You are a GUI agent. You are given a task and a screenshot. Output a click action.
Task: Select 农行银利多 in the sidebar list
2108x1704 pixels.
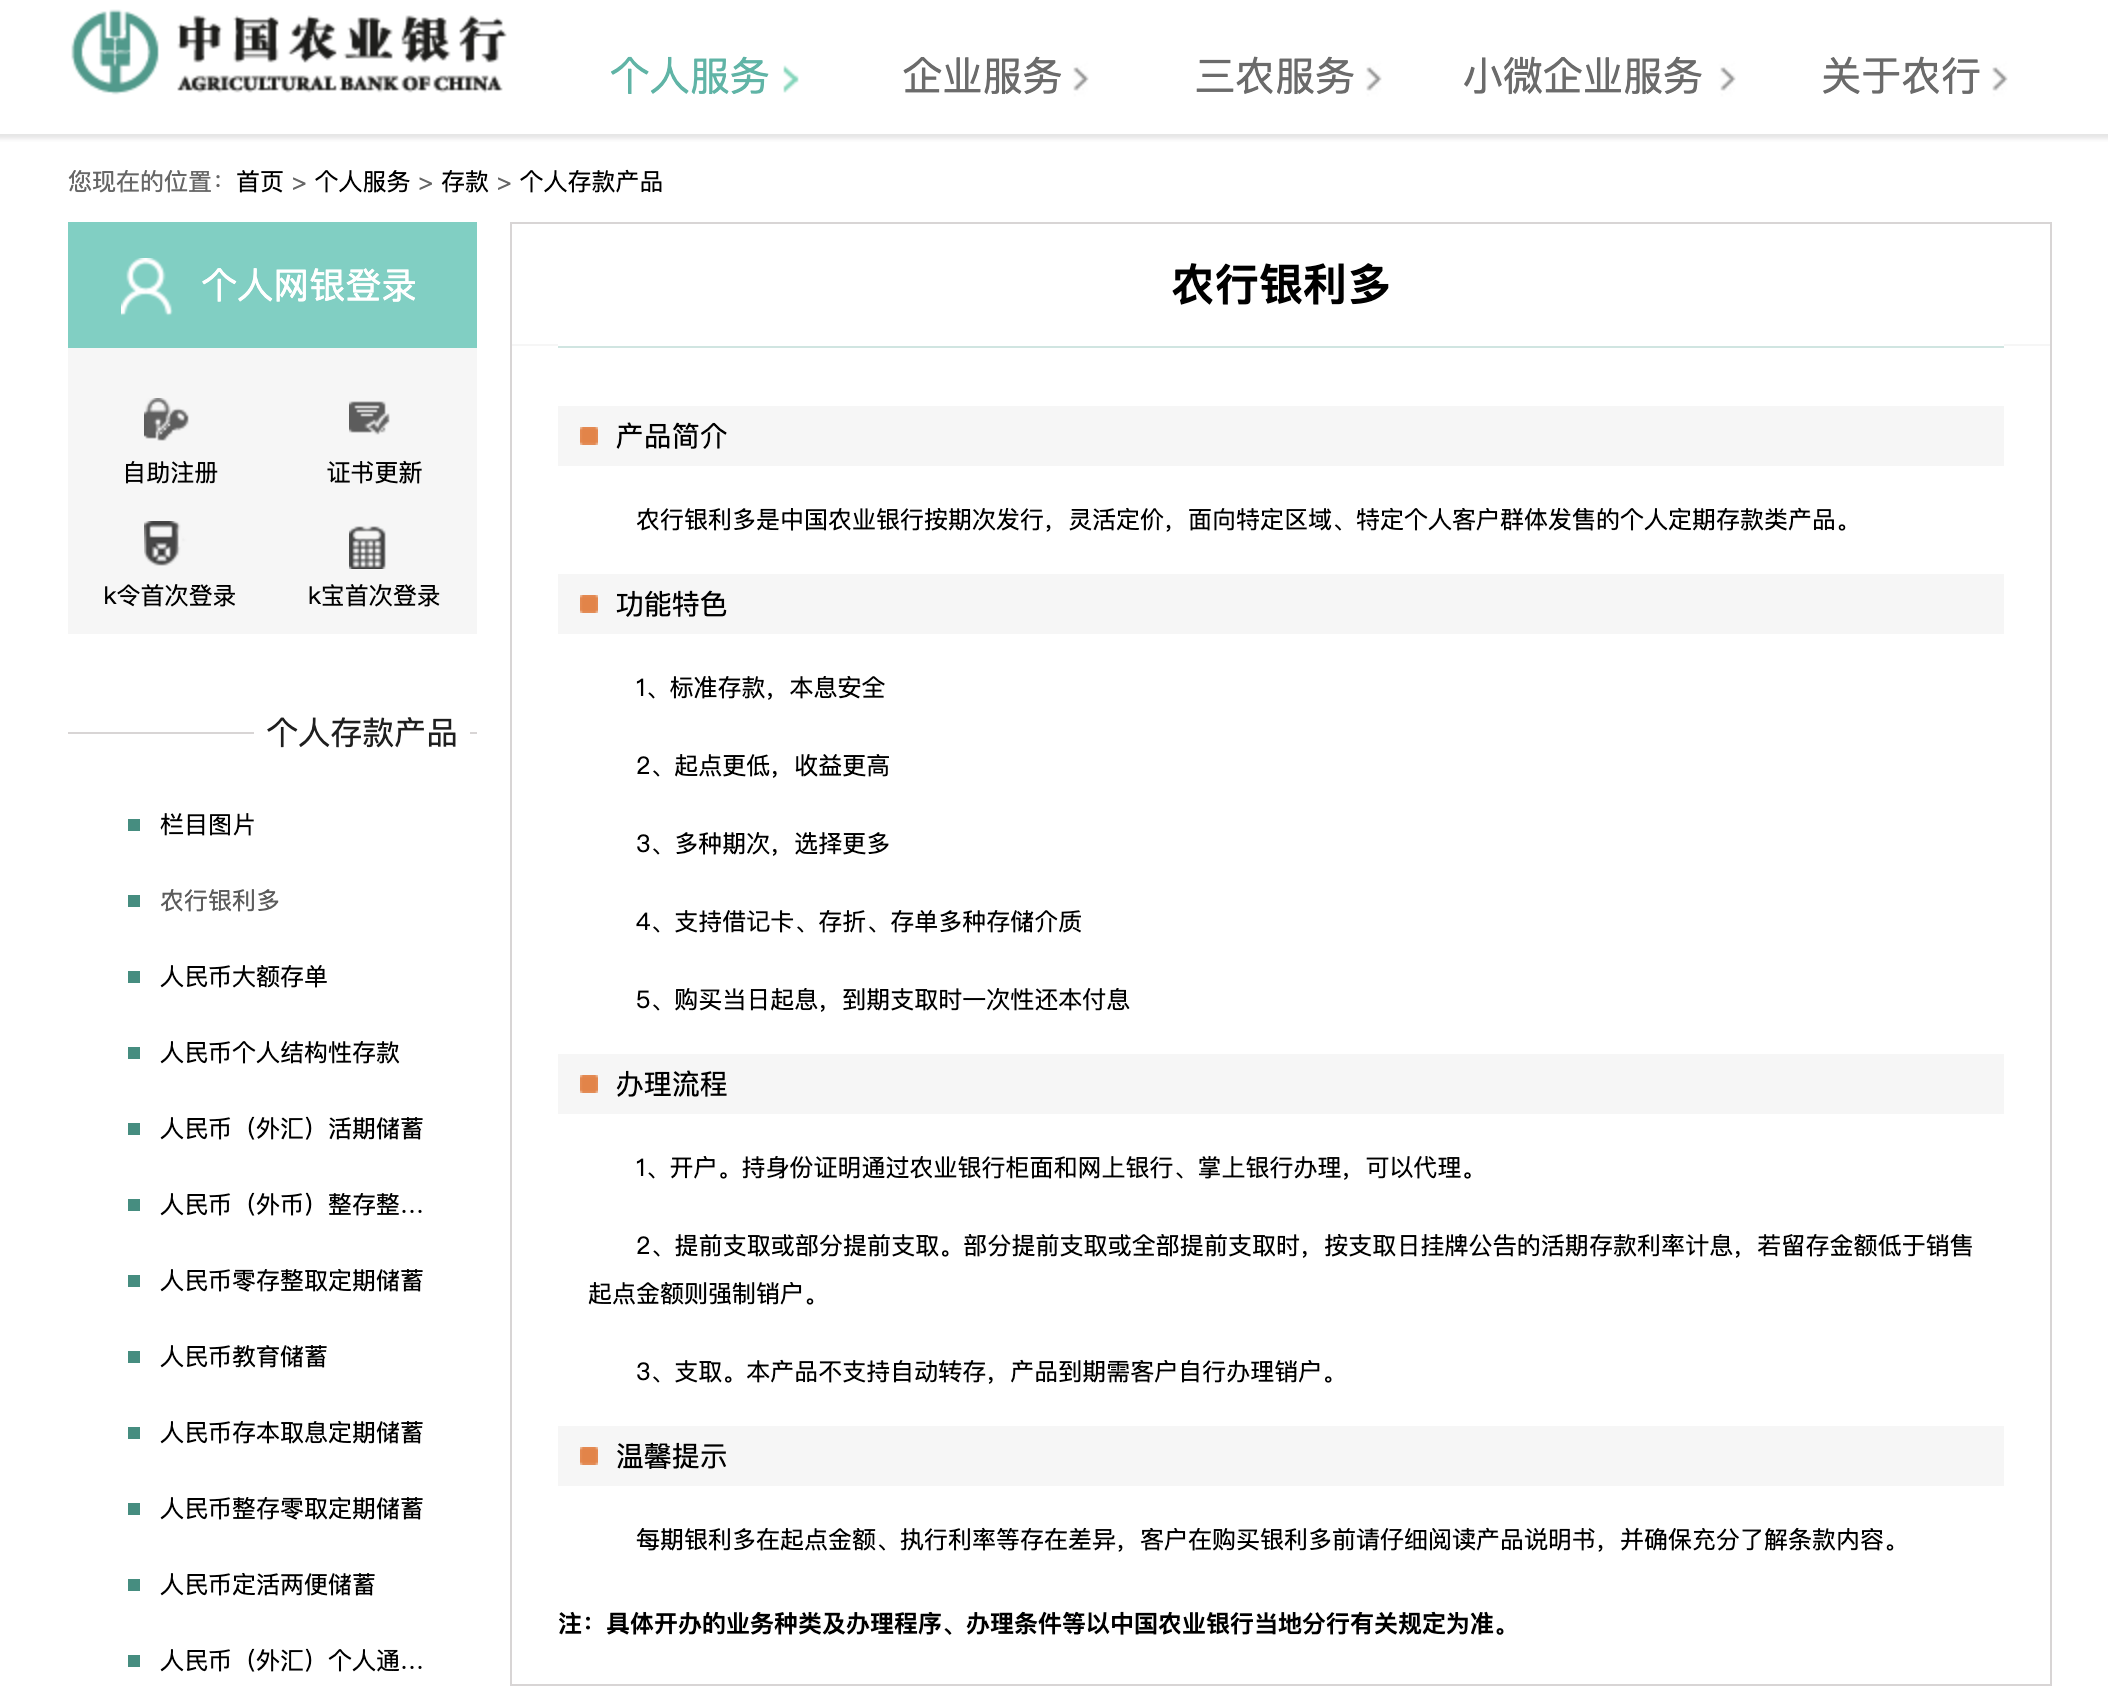coord(219,901)
